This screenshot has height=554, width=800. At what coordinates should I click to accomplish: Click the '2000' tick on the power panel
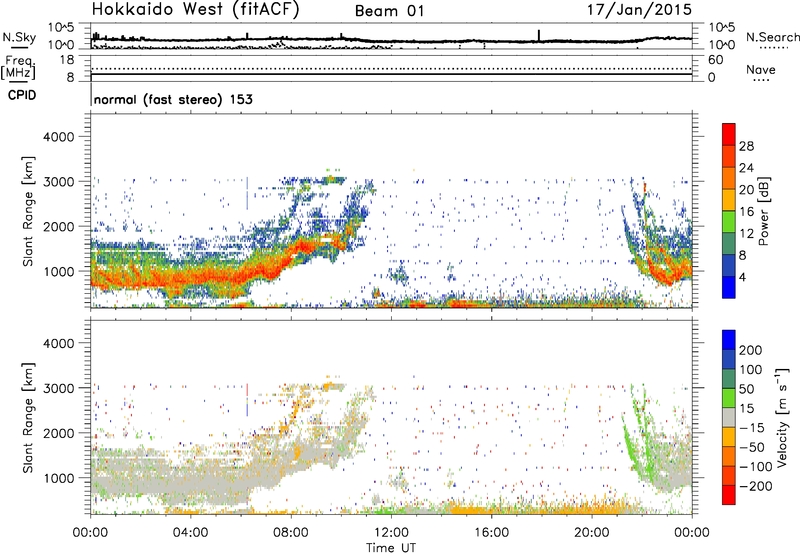(59, 226)
